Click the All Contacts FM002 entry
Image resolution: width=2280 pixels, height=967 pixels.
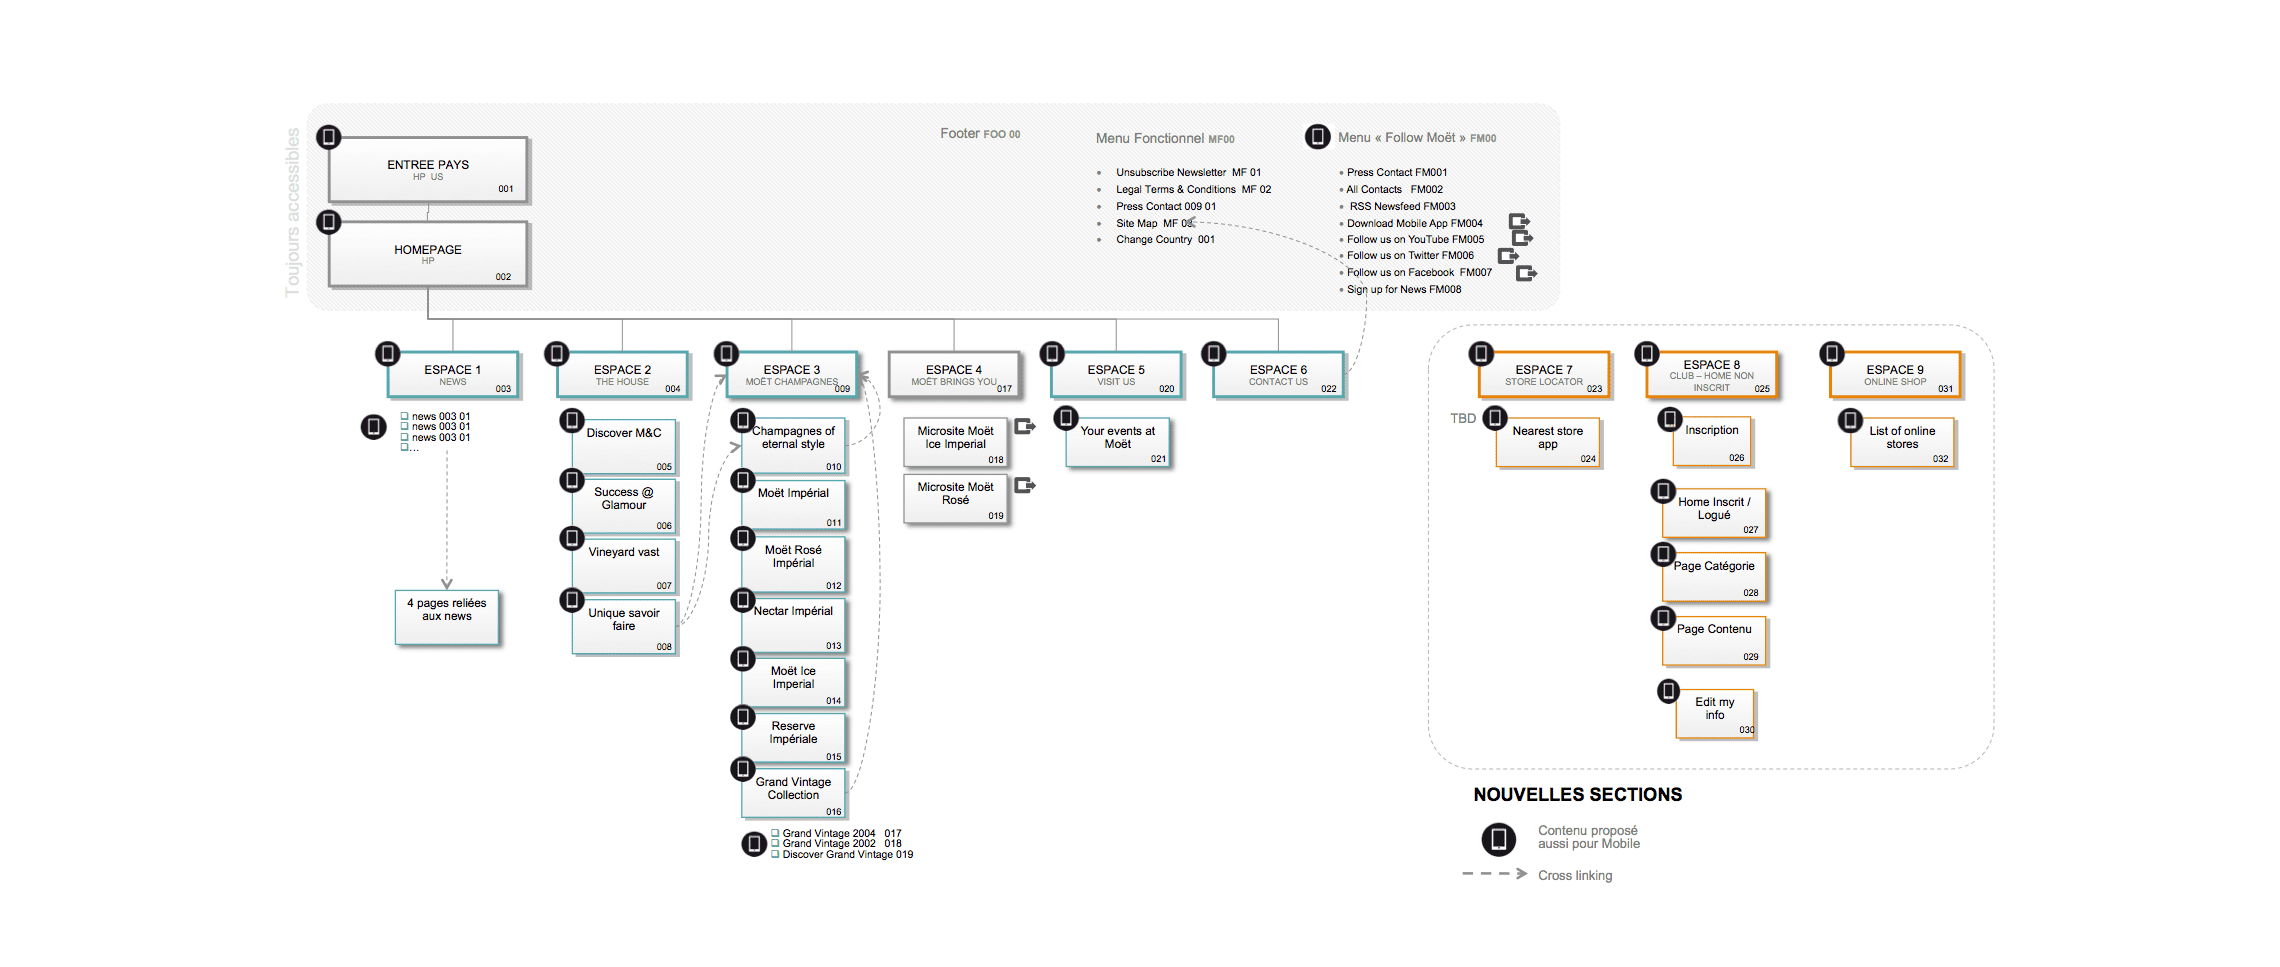[1394, 189]
